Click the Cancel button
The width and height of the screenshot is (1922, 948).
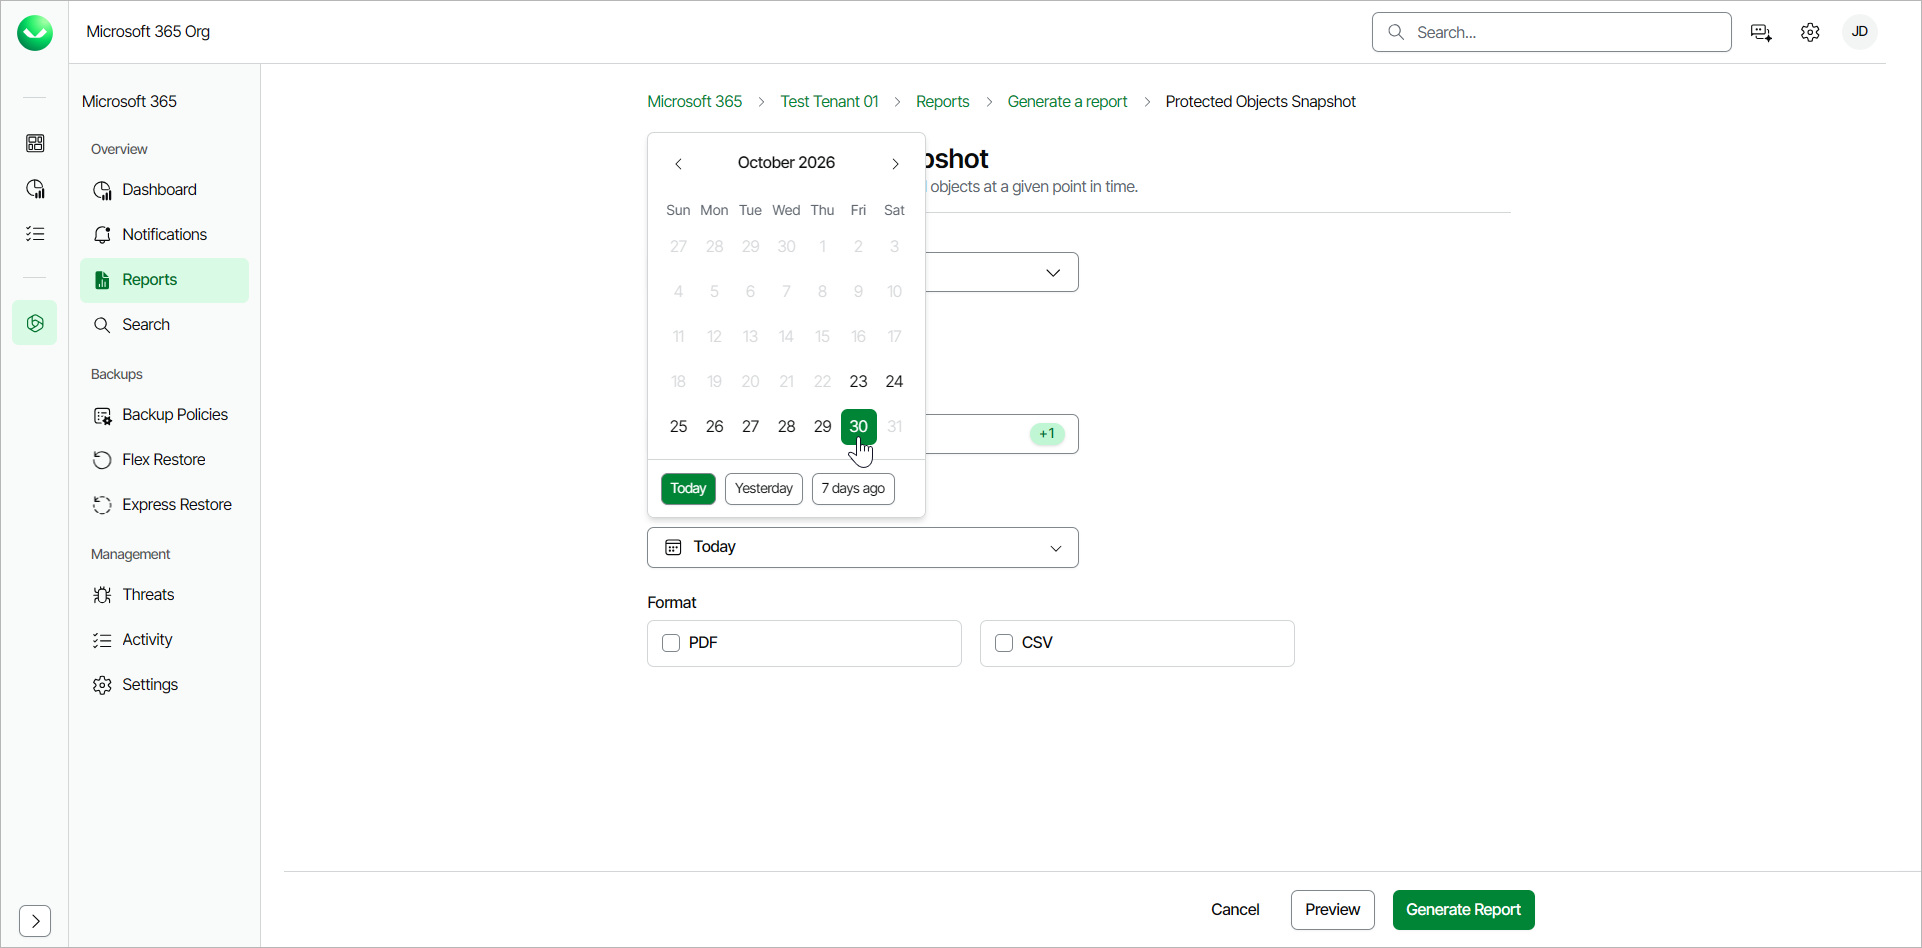(x=1235, y=910)
